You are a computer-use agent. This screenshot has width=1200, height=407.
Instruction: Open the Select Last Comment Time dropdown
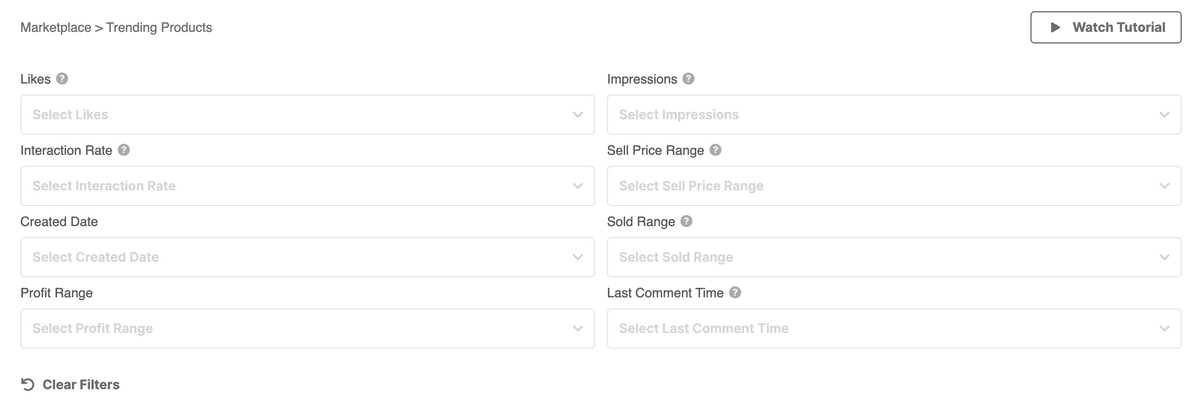point(893,328)
